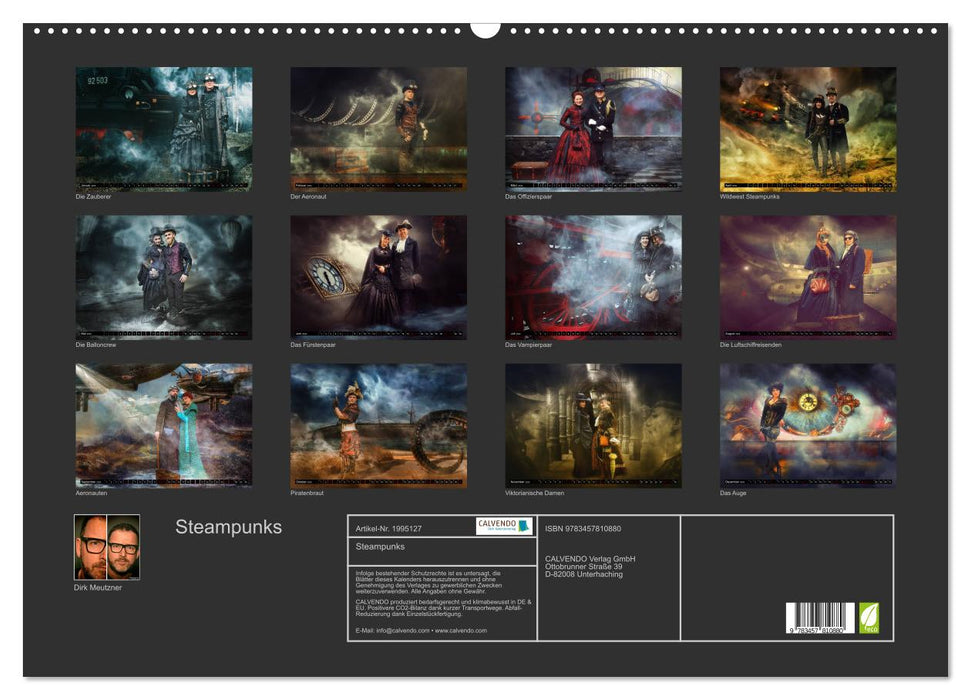The image size is (971, 700).
Task: Select the Das Auge image
Action: (x=808, y=425)
